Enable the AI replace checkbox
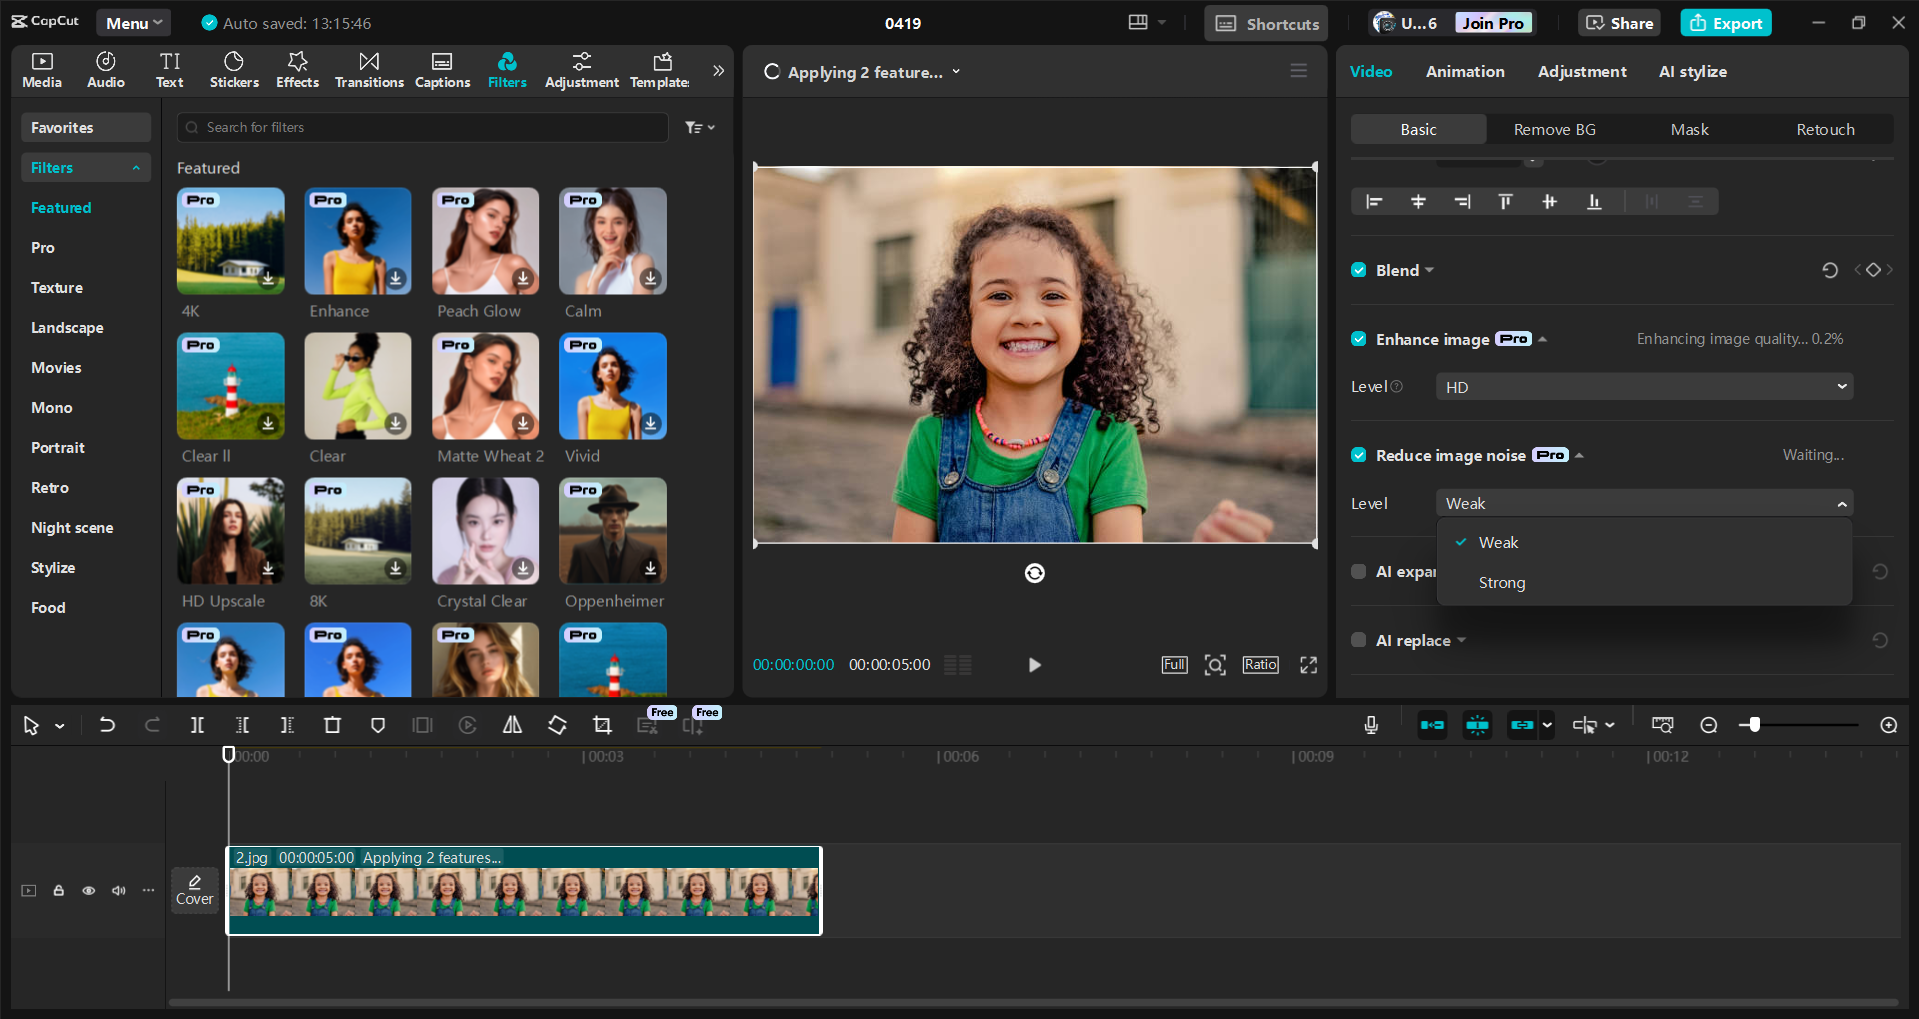The height and width of the screenshot is (1019, 1919). (1358, 640)
